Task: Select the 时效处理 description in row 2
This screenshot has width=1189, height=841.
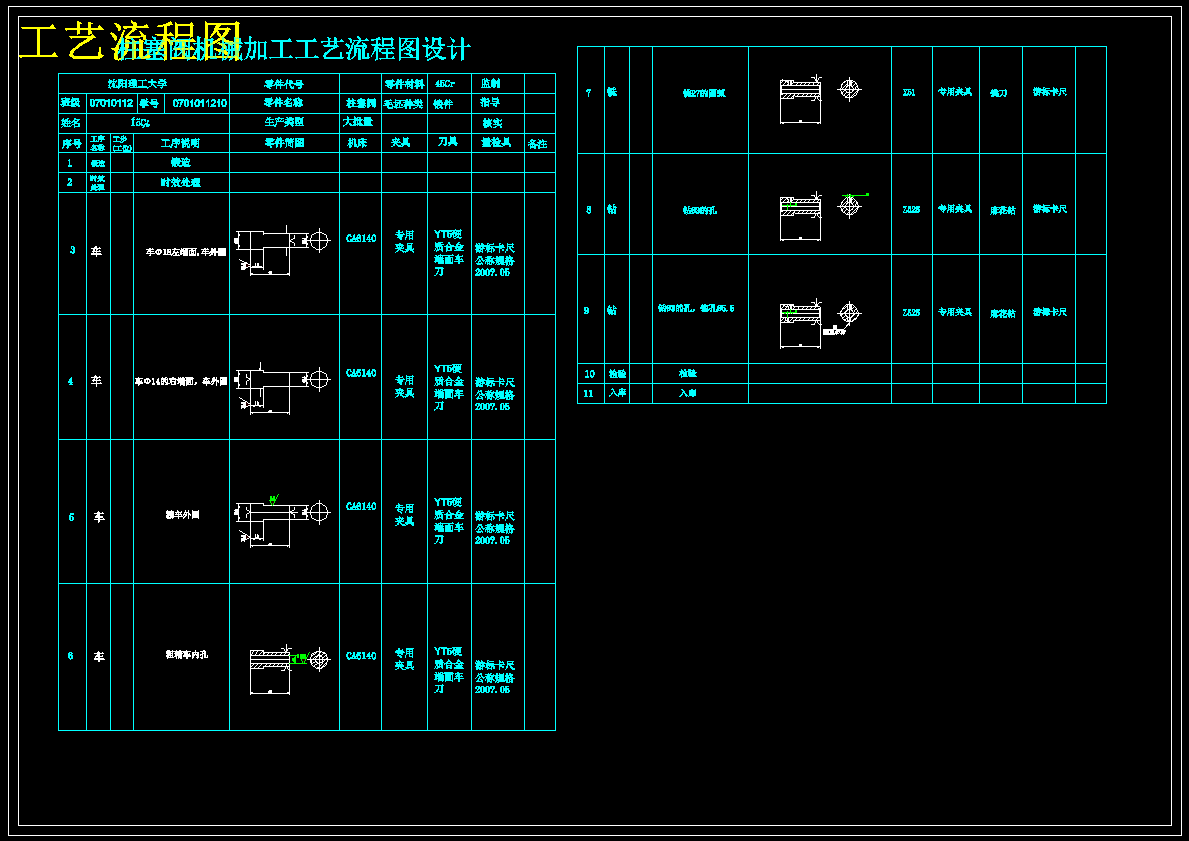Action: point(180,183)
